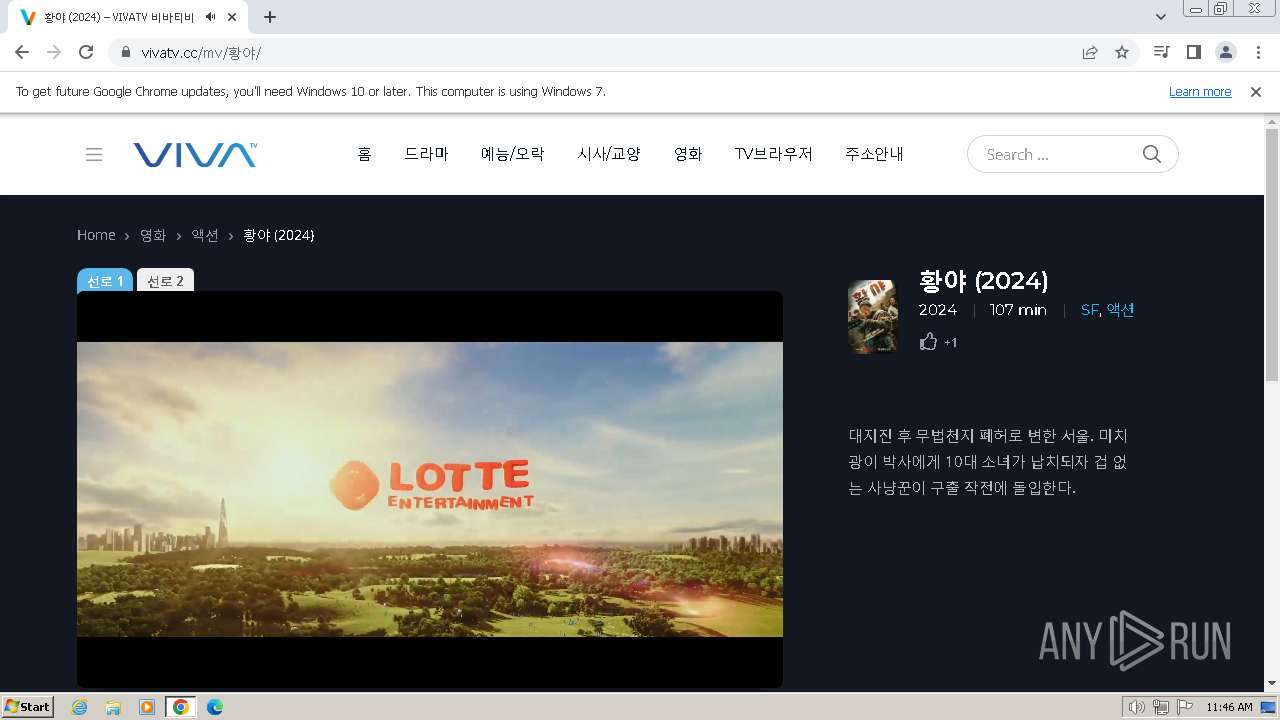The image size is (1280, 720).
Task: Open the Windows Start menu
Action: tap(28, 706)
